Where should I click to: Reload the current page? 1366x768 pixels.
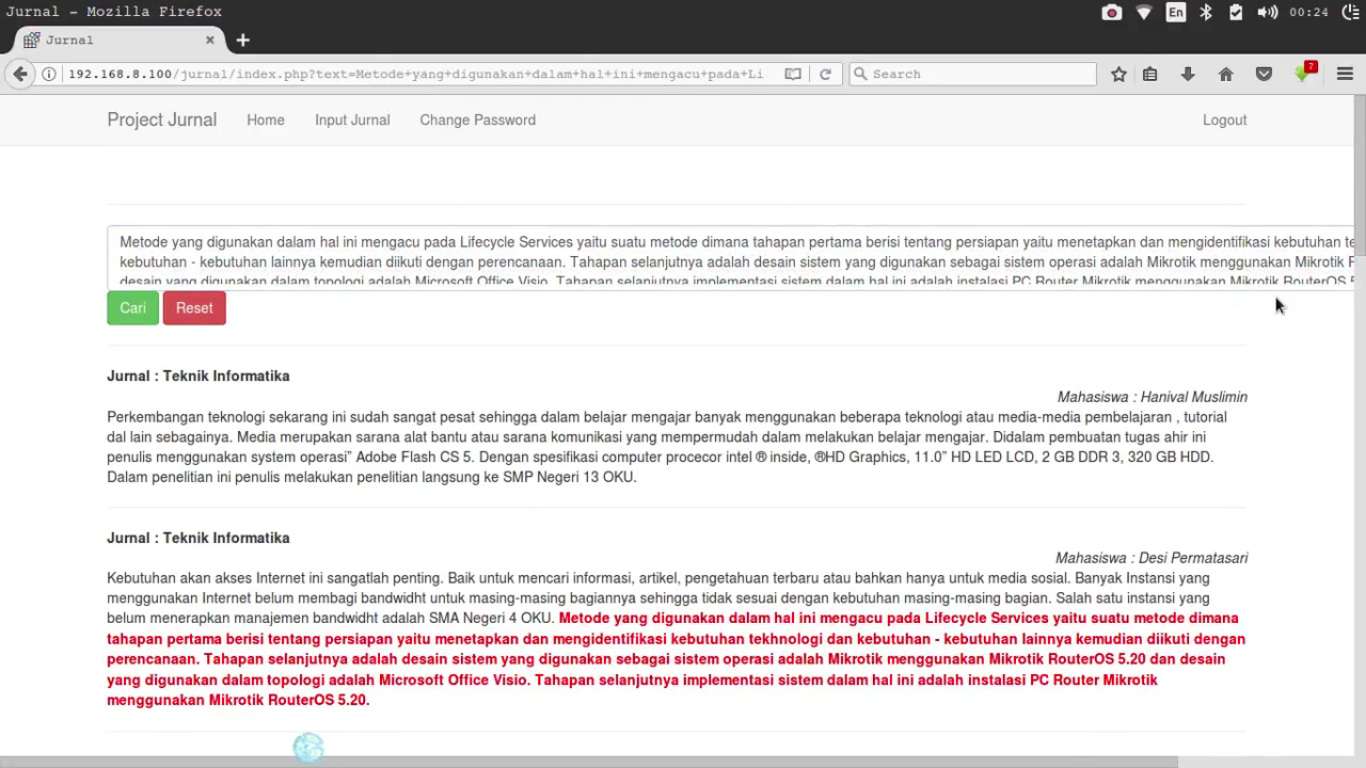[x=825, y=74]
